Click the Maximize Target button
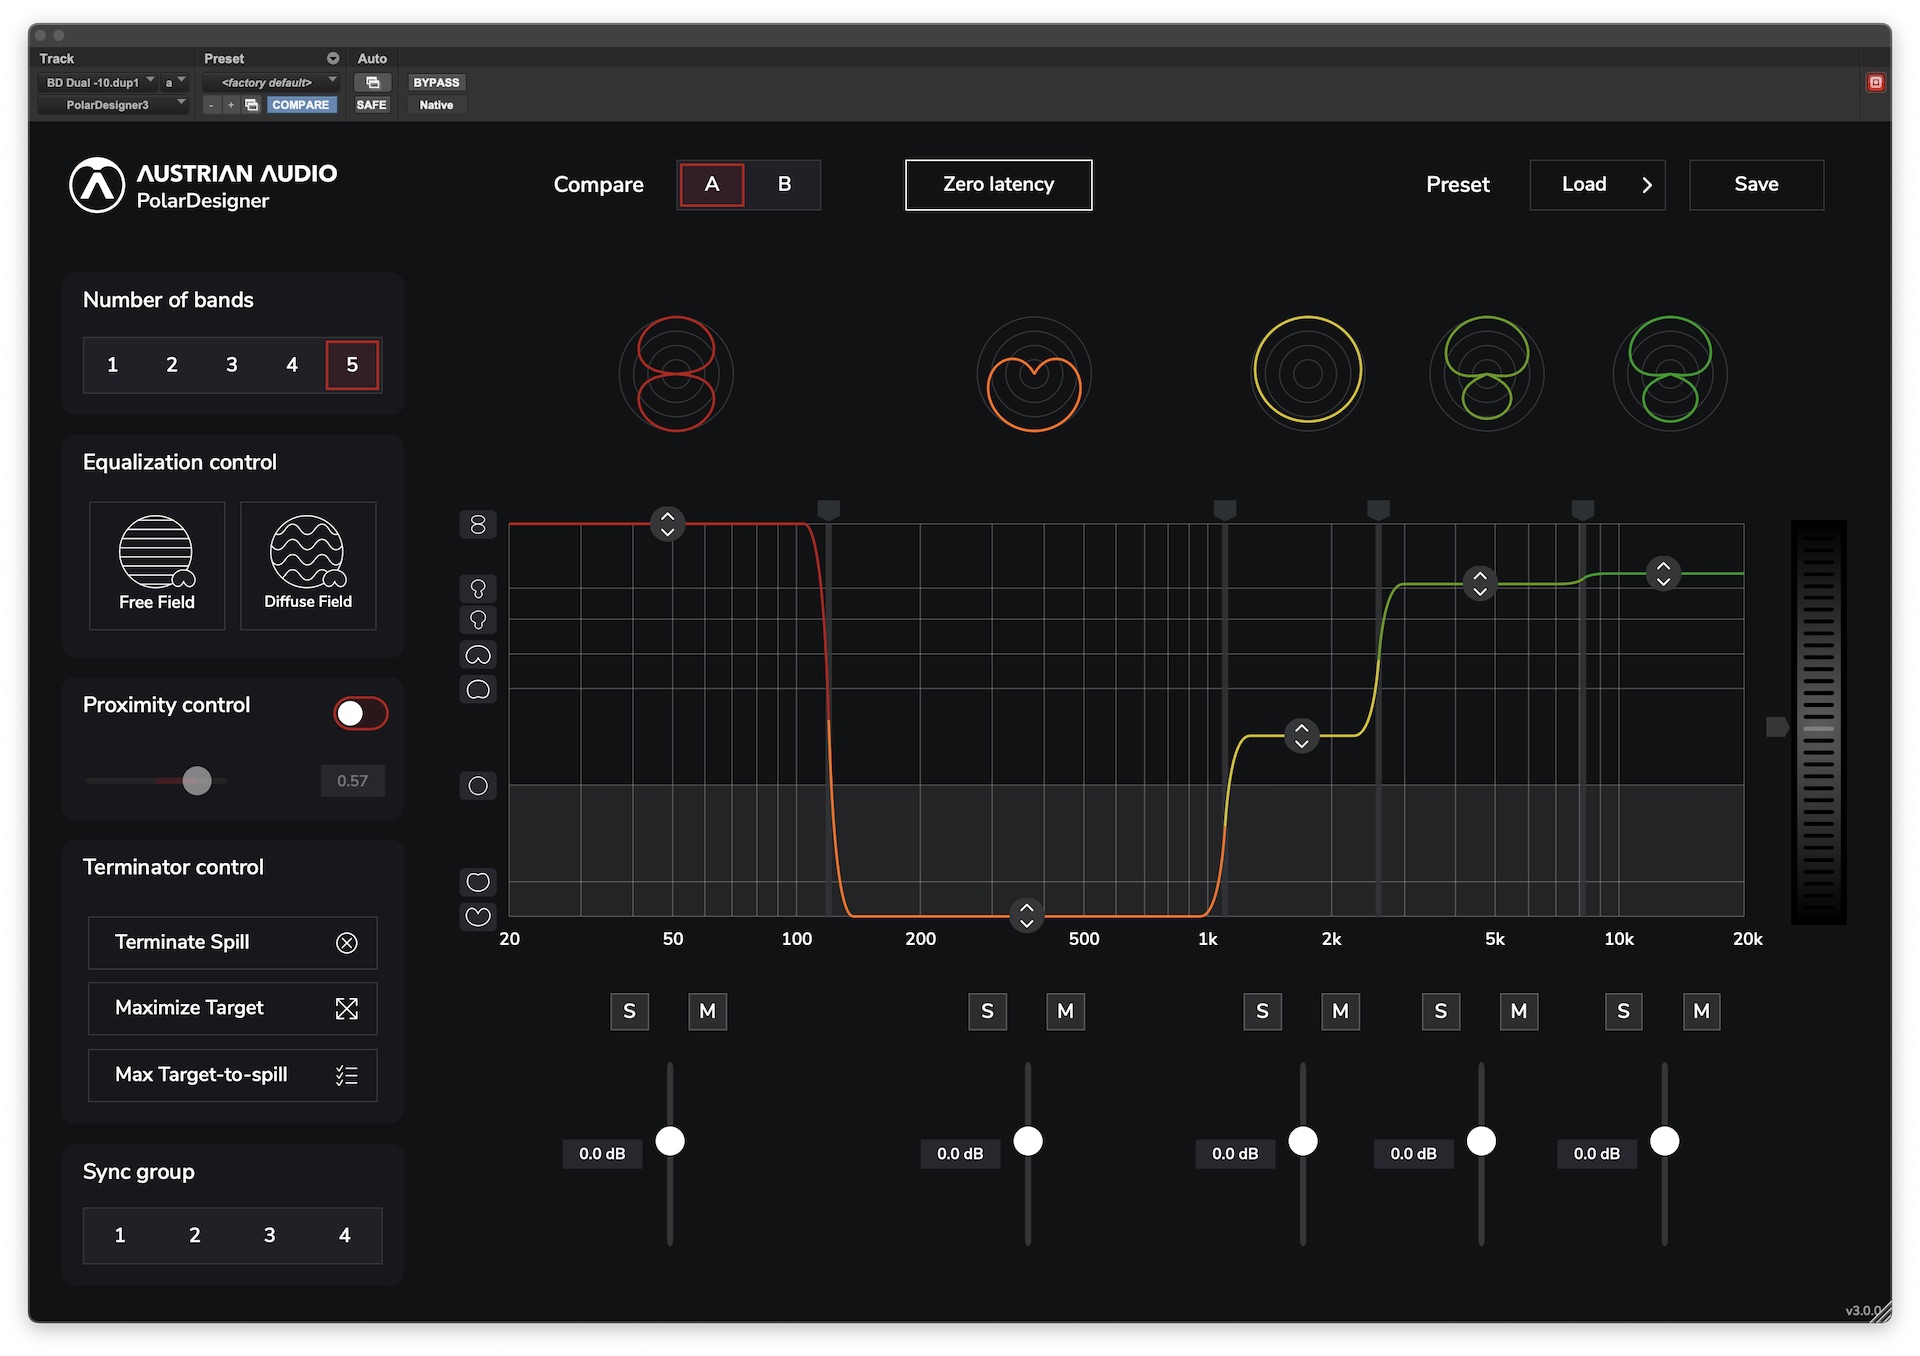This screenshot has height=1356, width=1920. click(232, 1008)
